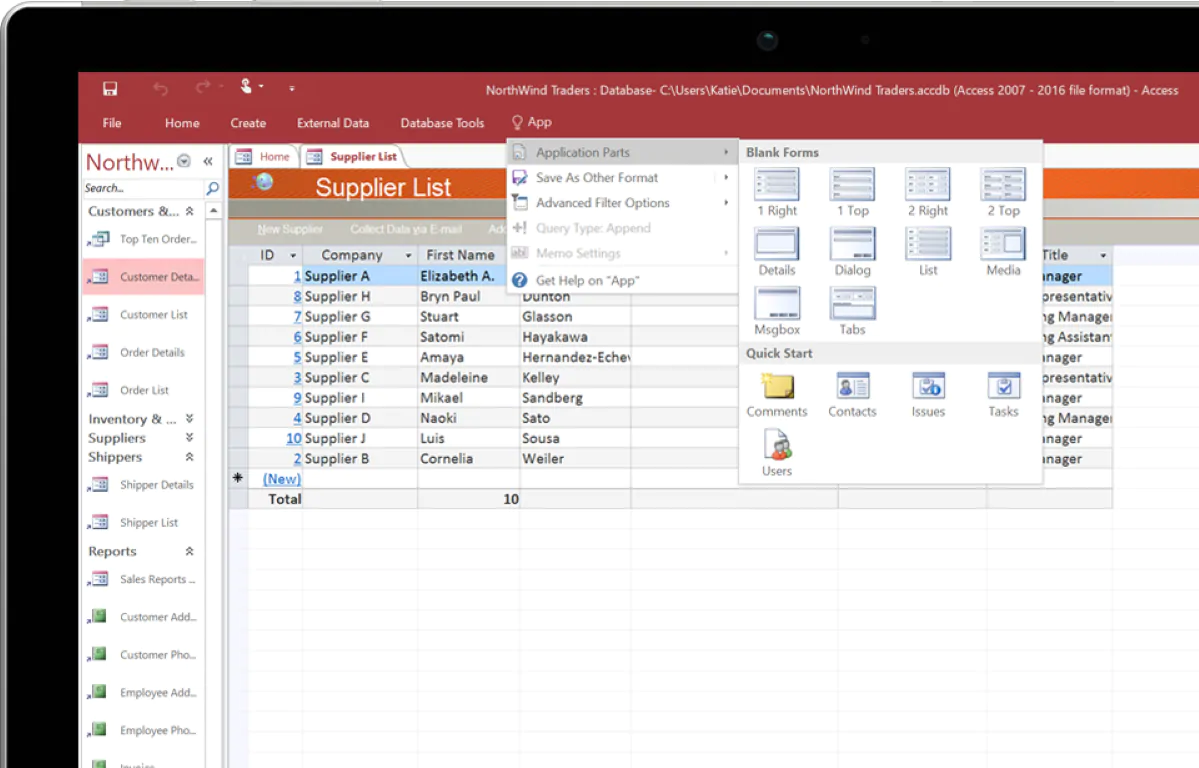Click Get Help on "App" entry
The image size is (1199, 768).
[587, 281]
